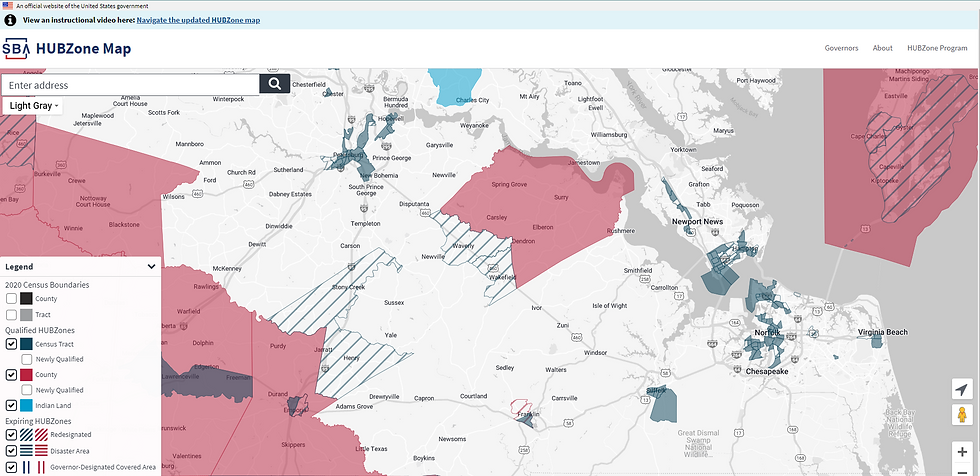Click the search magnifier button

(274, 84)
